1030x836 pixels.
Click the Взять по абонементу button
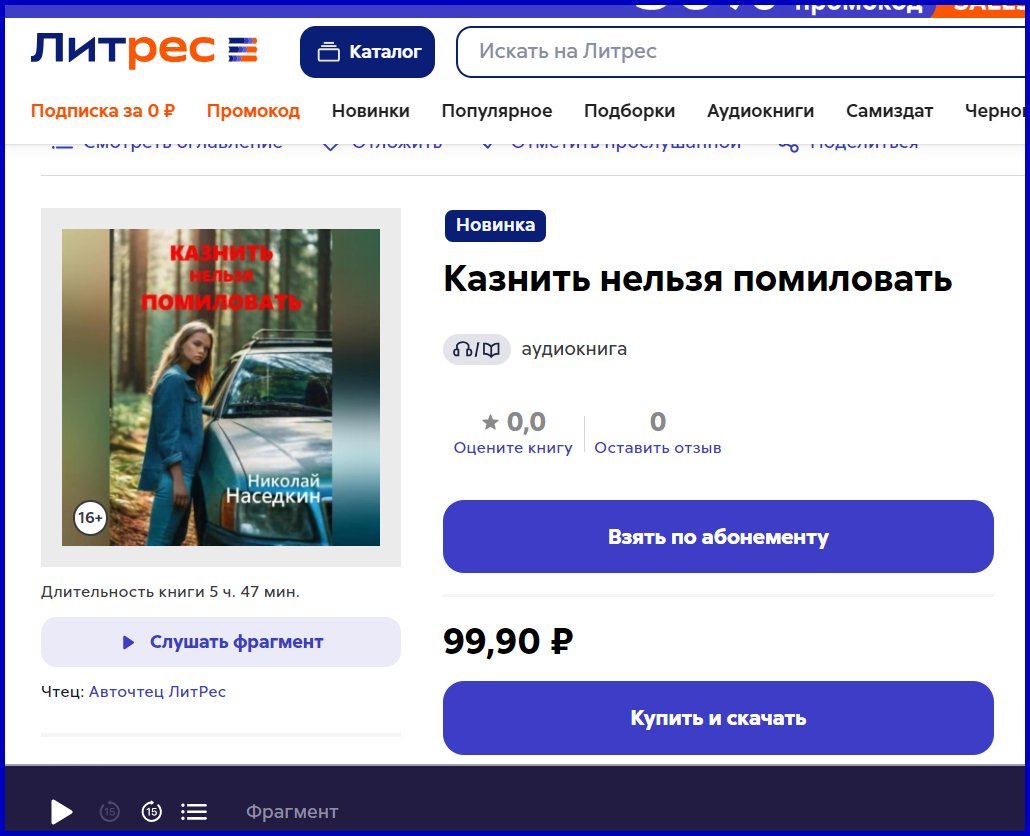718,537
